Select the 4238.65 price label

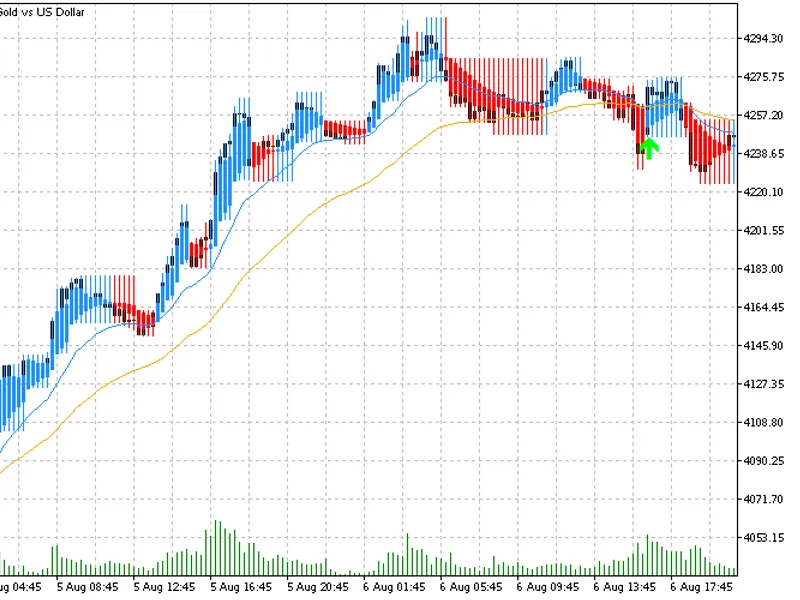point(763,154)
